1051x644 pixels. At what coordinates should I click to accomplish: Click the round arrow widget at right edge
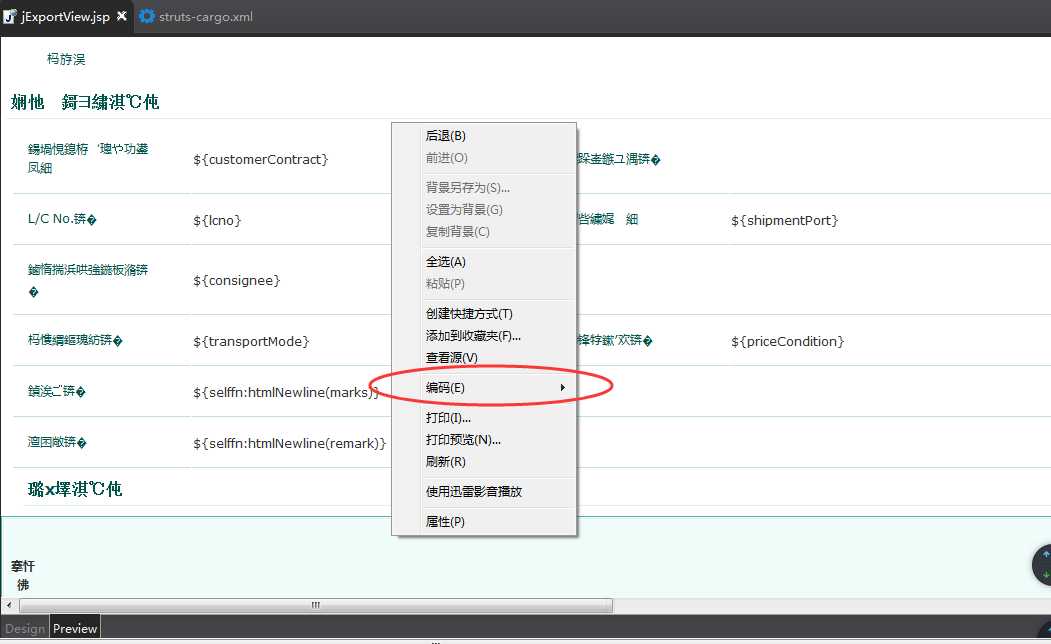[1042, 565]
